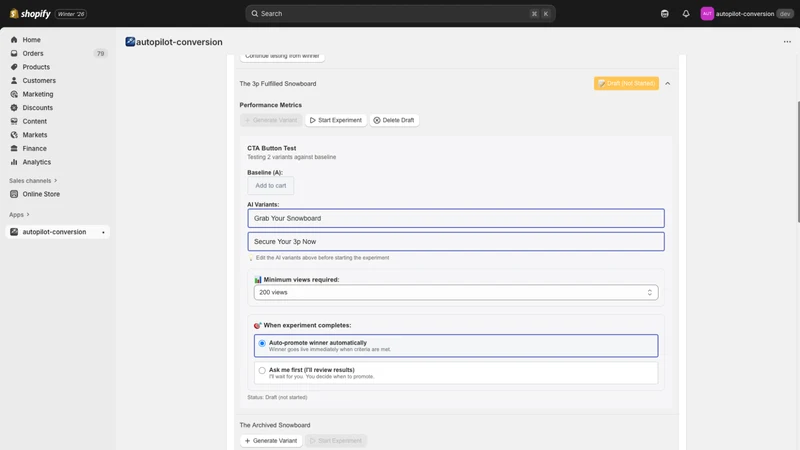Click the 'CTA Button Test' heading
The image size is (800, 450).
[x=271, y=148]
